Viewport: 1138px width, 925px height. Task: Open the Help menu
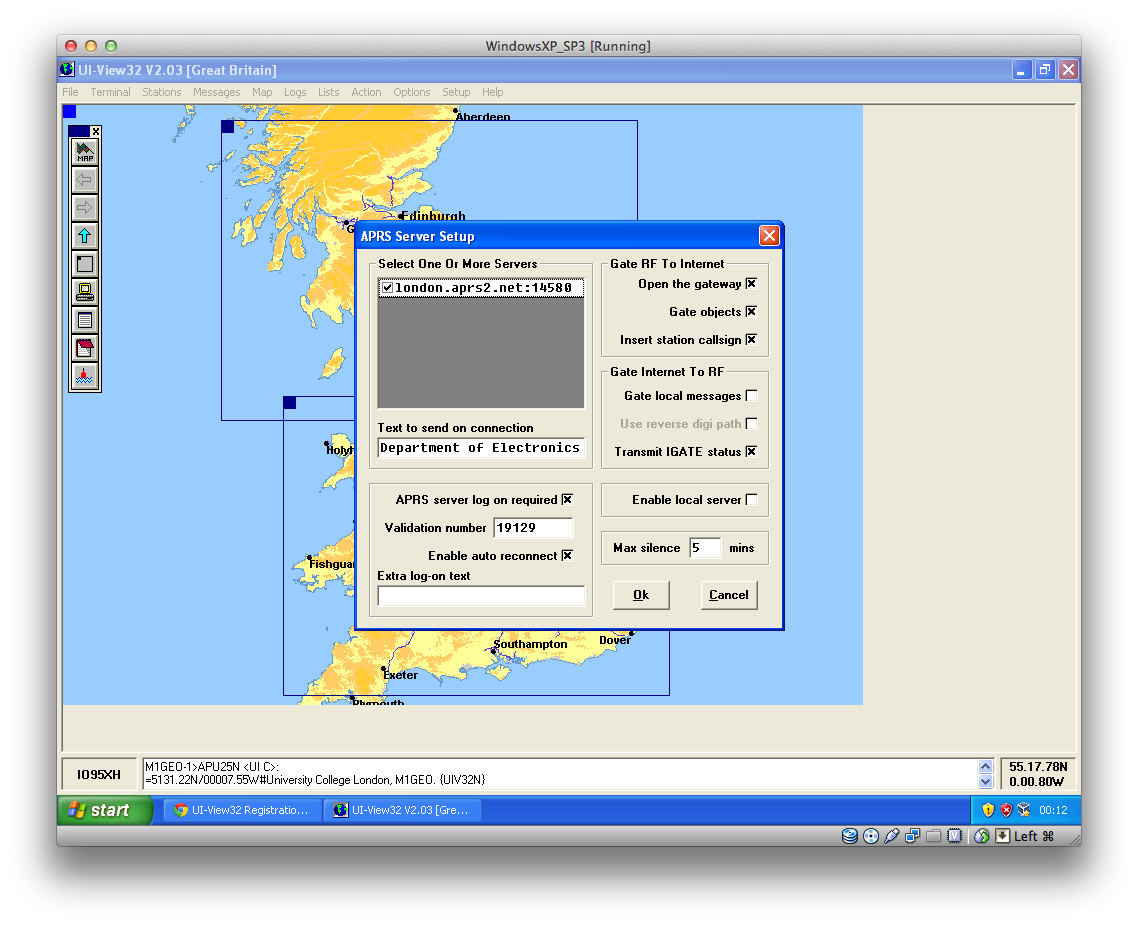492,92
